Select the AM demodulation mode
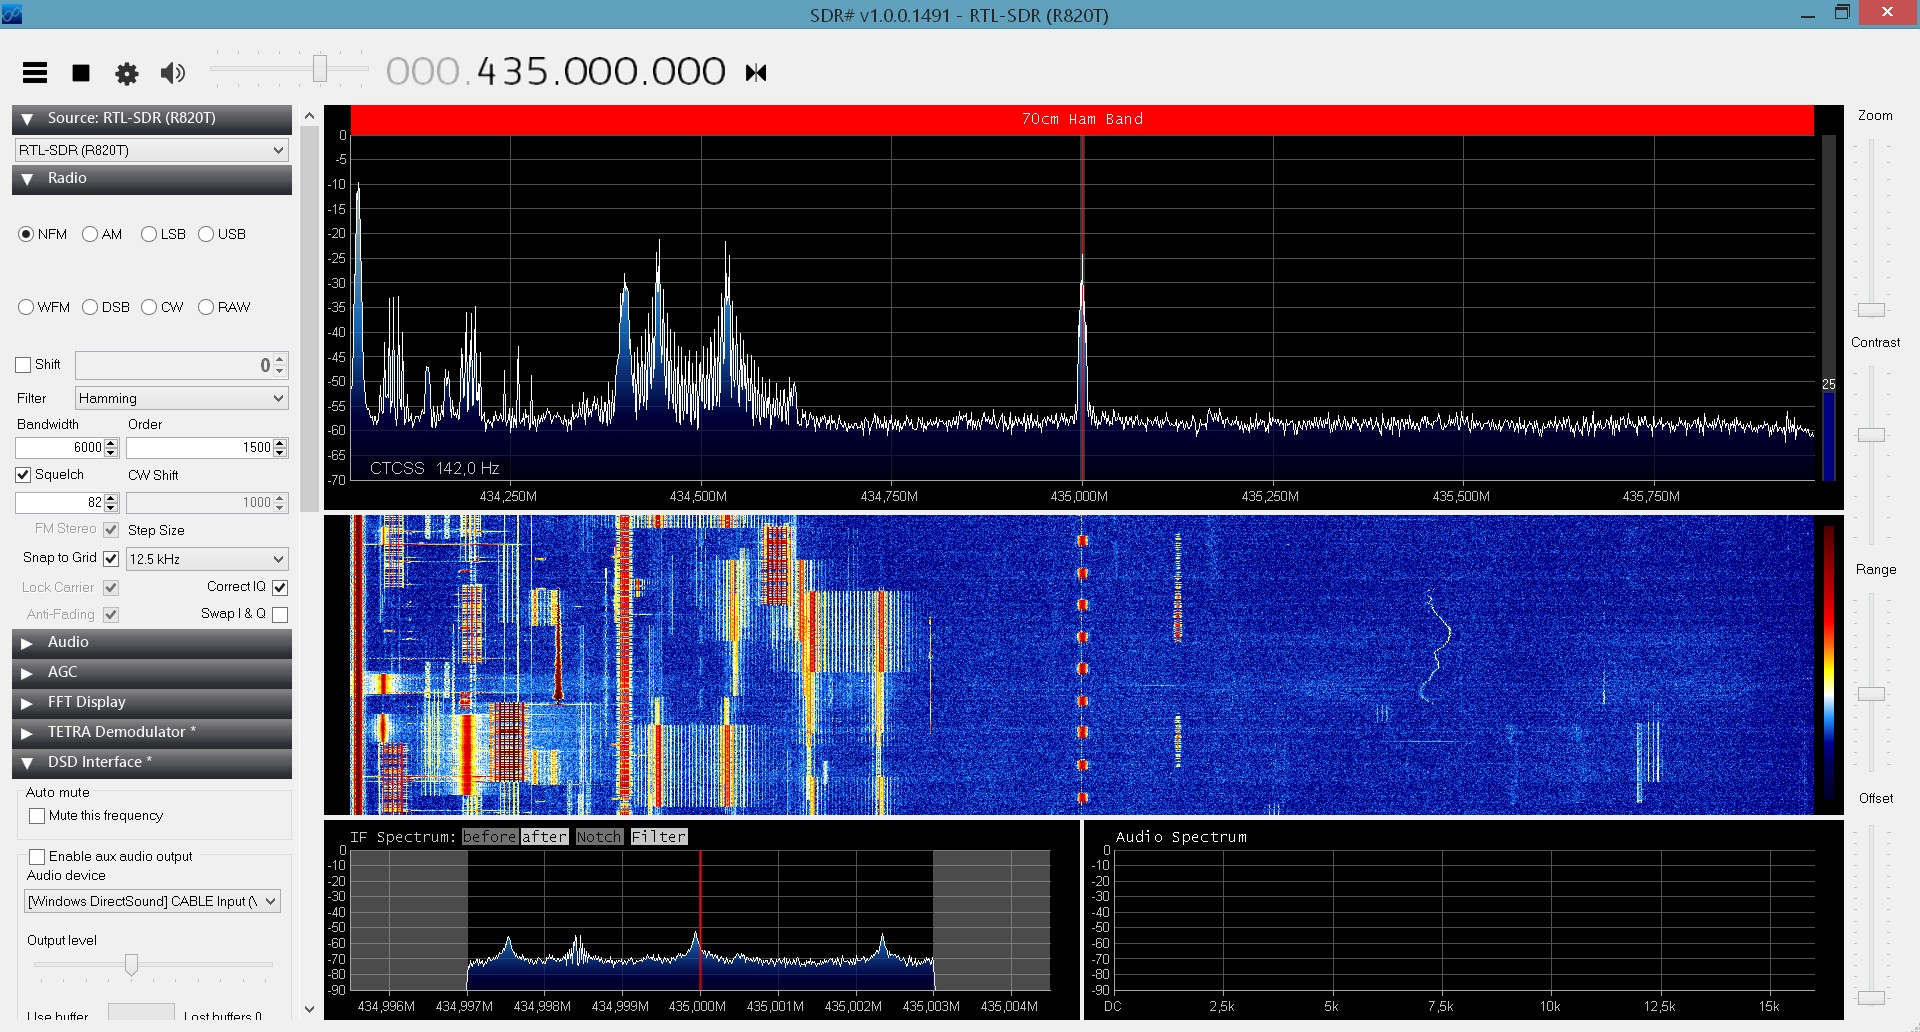Viewport: 1920px width, 1032px height. click(x=91, y=234)
